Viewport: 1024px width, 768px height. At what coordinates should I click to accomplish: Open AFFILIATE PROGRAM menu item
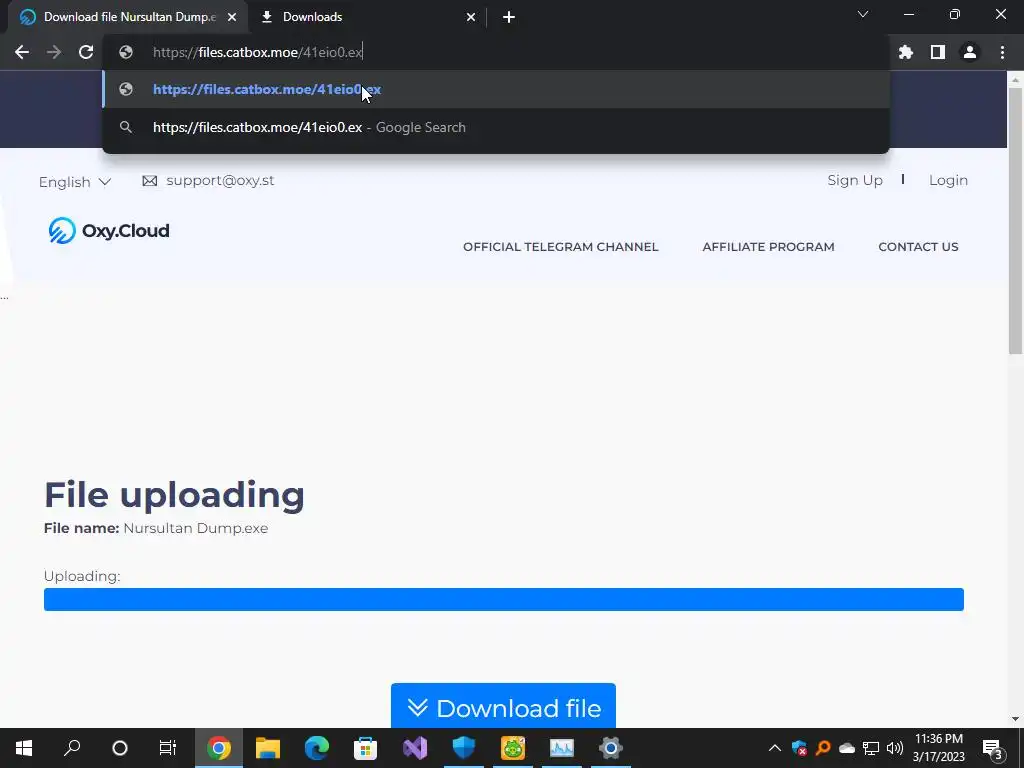768,247
